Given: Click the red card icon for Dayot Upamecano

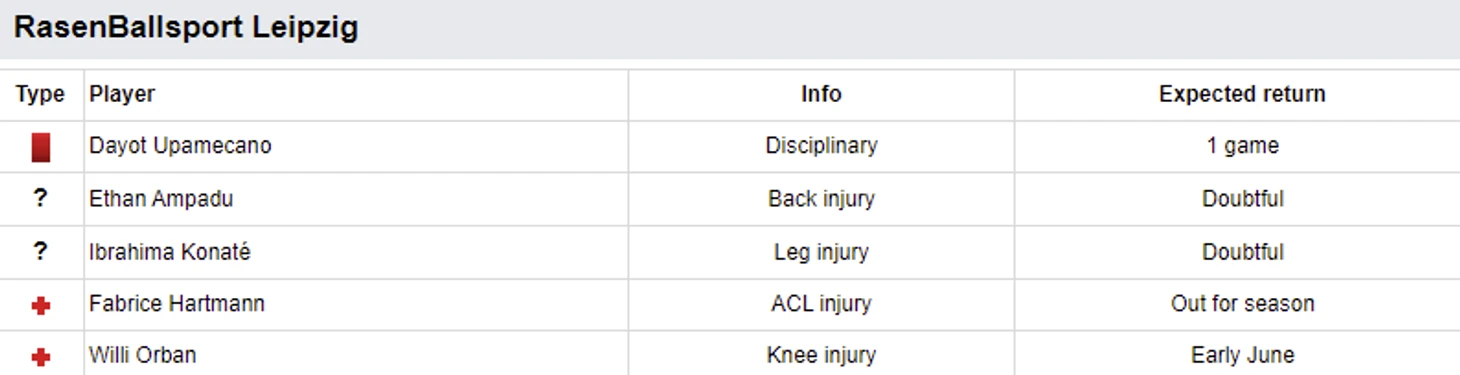Looking at the screenshot, I should click(40, 147).
